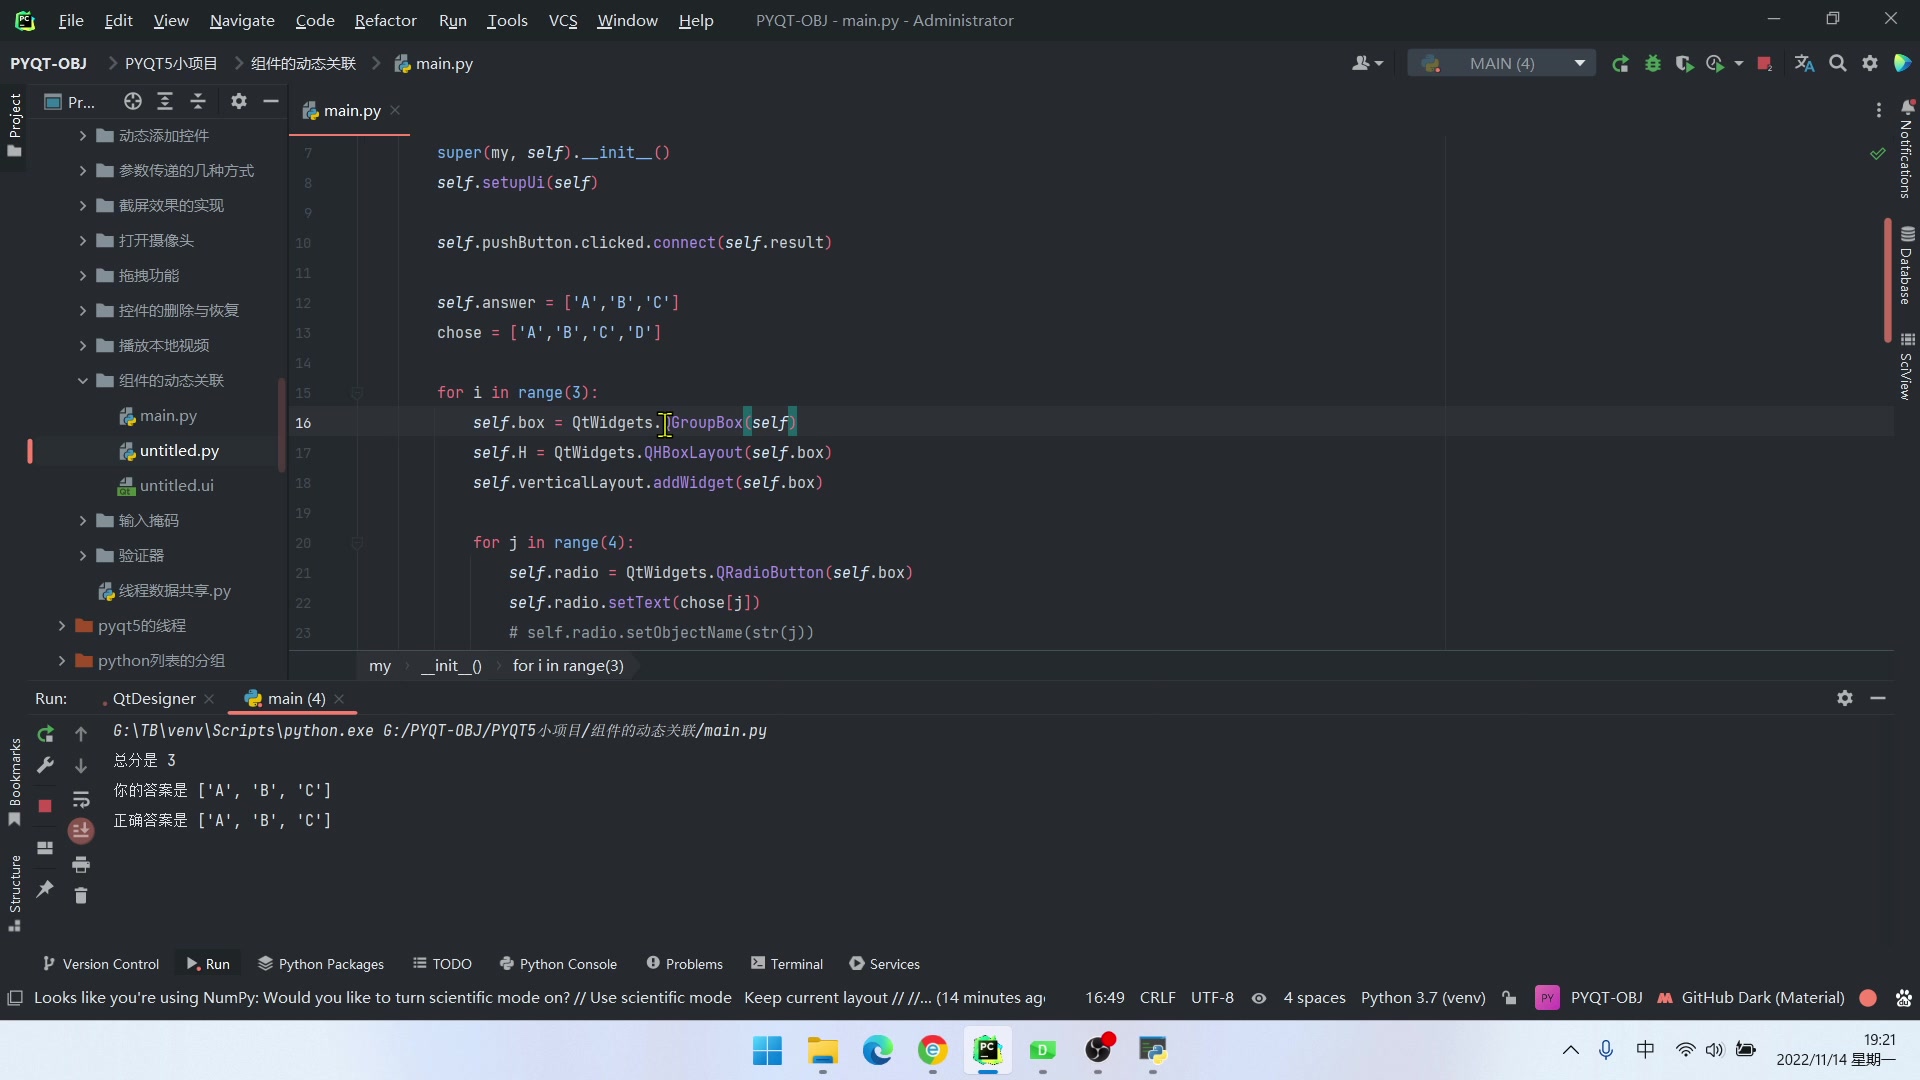This screenshot has height=1080, width=1920.
Task: Expand the pyqt5的线程 folder
Action: coord(60,625)
